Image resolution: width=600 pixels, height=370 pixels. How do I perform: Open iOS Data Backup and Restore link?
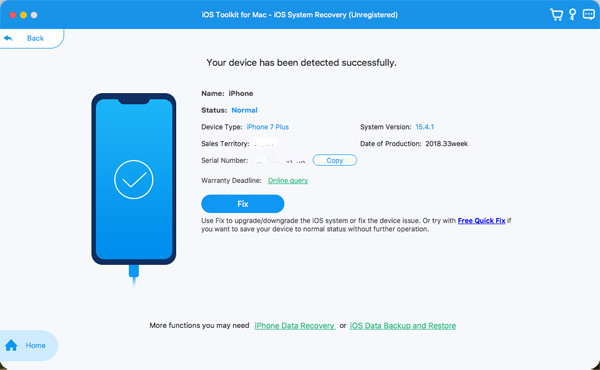point(403,326)
